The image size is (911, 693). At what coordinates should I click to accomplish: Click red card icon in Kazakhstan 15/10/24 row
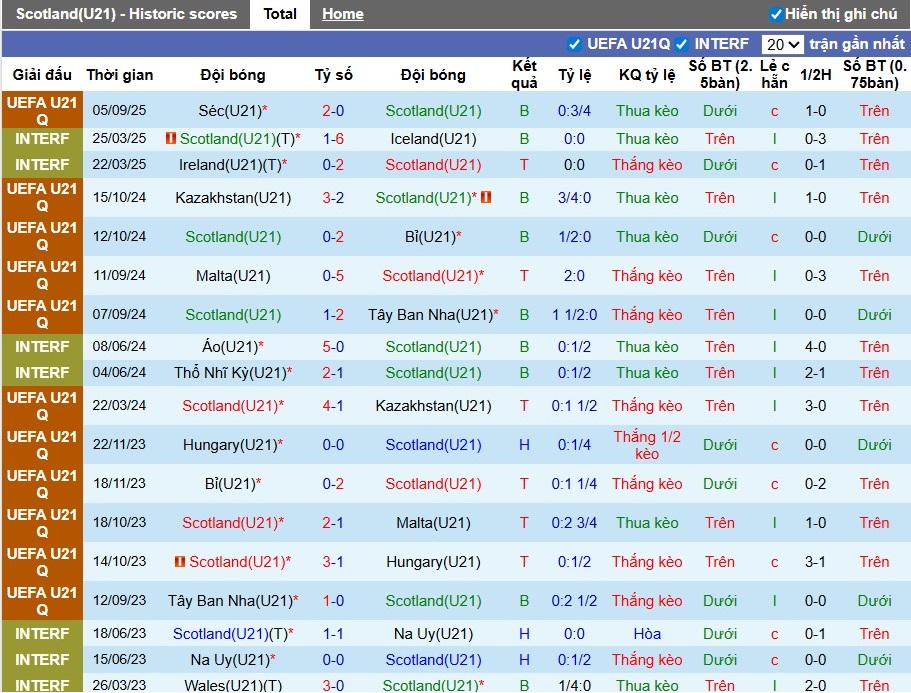486,197
